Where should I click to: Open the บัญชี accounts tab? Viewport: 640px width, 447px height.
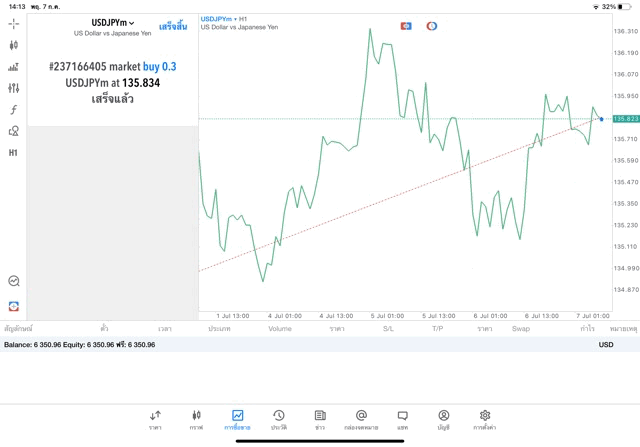click(444, 420)
